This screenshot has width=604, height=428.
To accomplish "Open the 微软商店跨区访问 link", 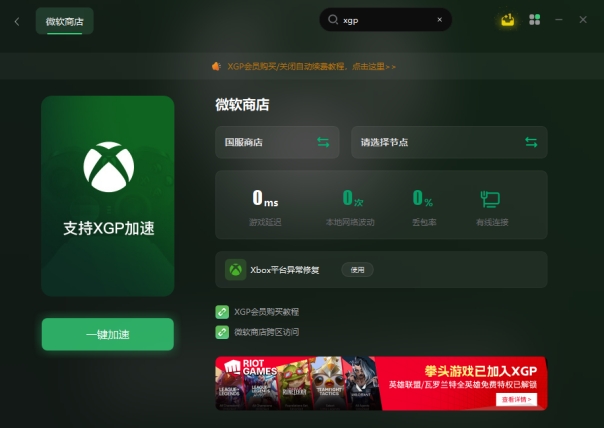I will coord(267,332).
